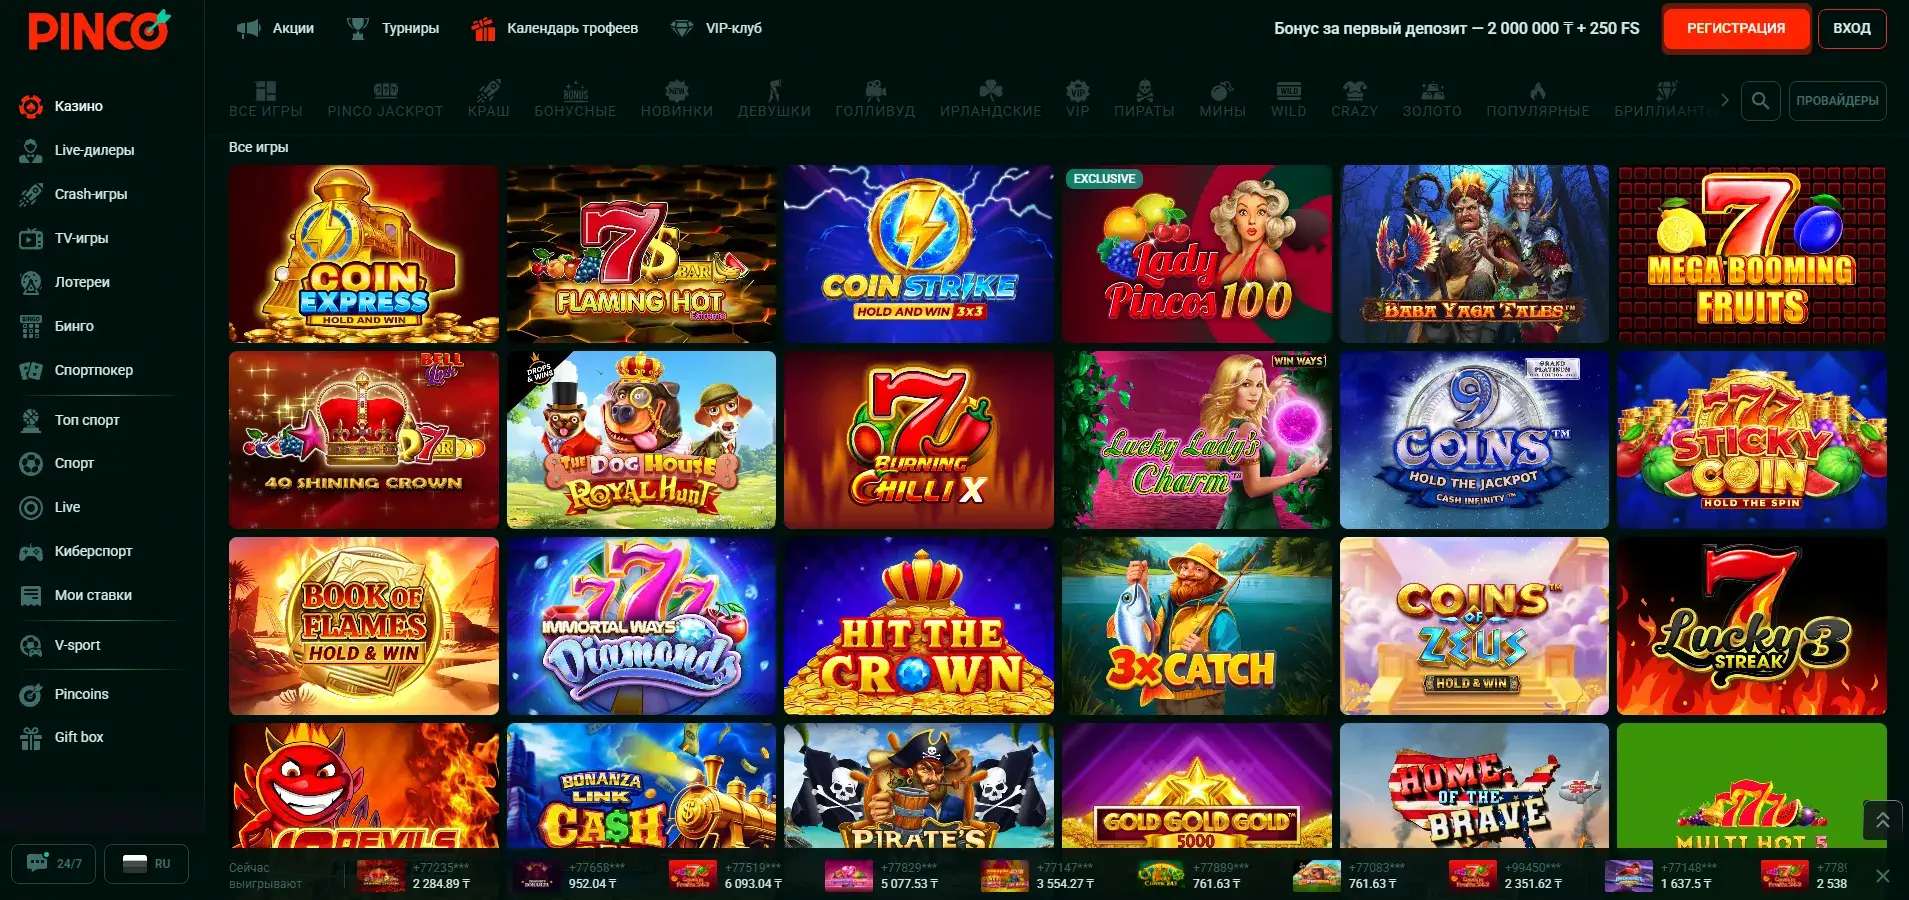Open the ПРОВАЙДЕРЫ button
The image size is (1909, 900).
(1837, 100)
